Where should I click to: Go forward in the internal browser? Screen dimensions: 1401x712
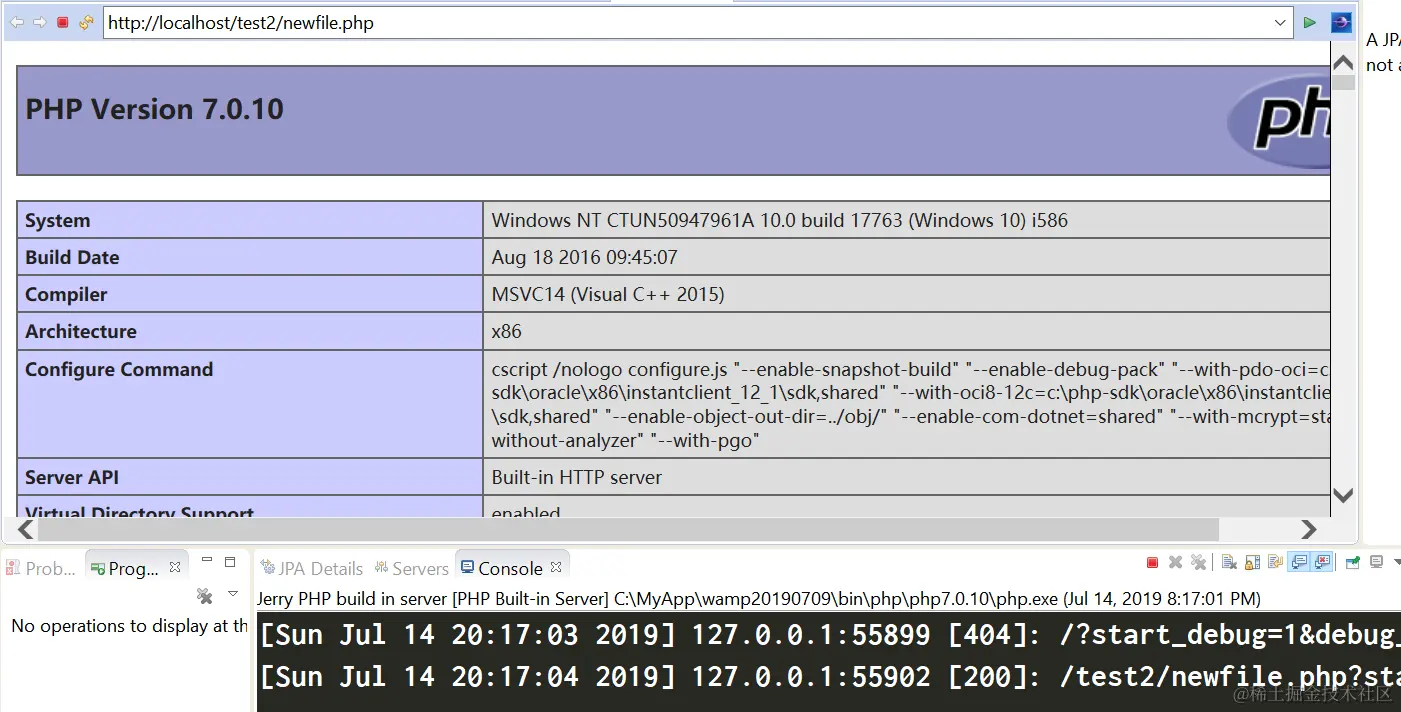pyautogui.click(x=40, y=22)
